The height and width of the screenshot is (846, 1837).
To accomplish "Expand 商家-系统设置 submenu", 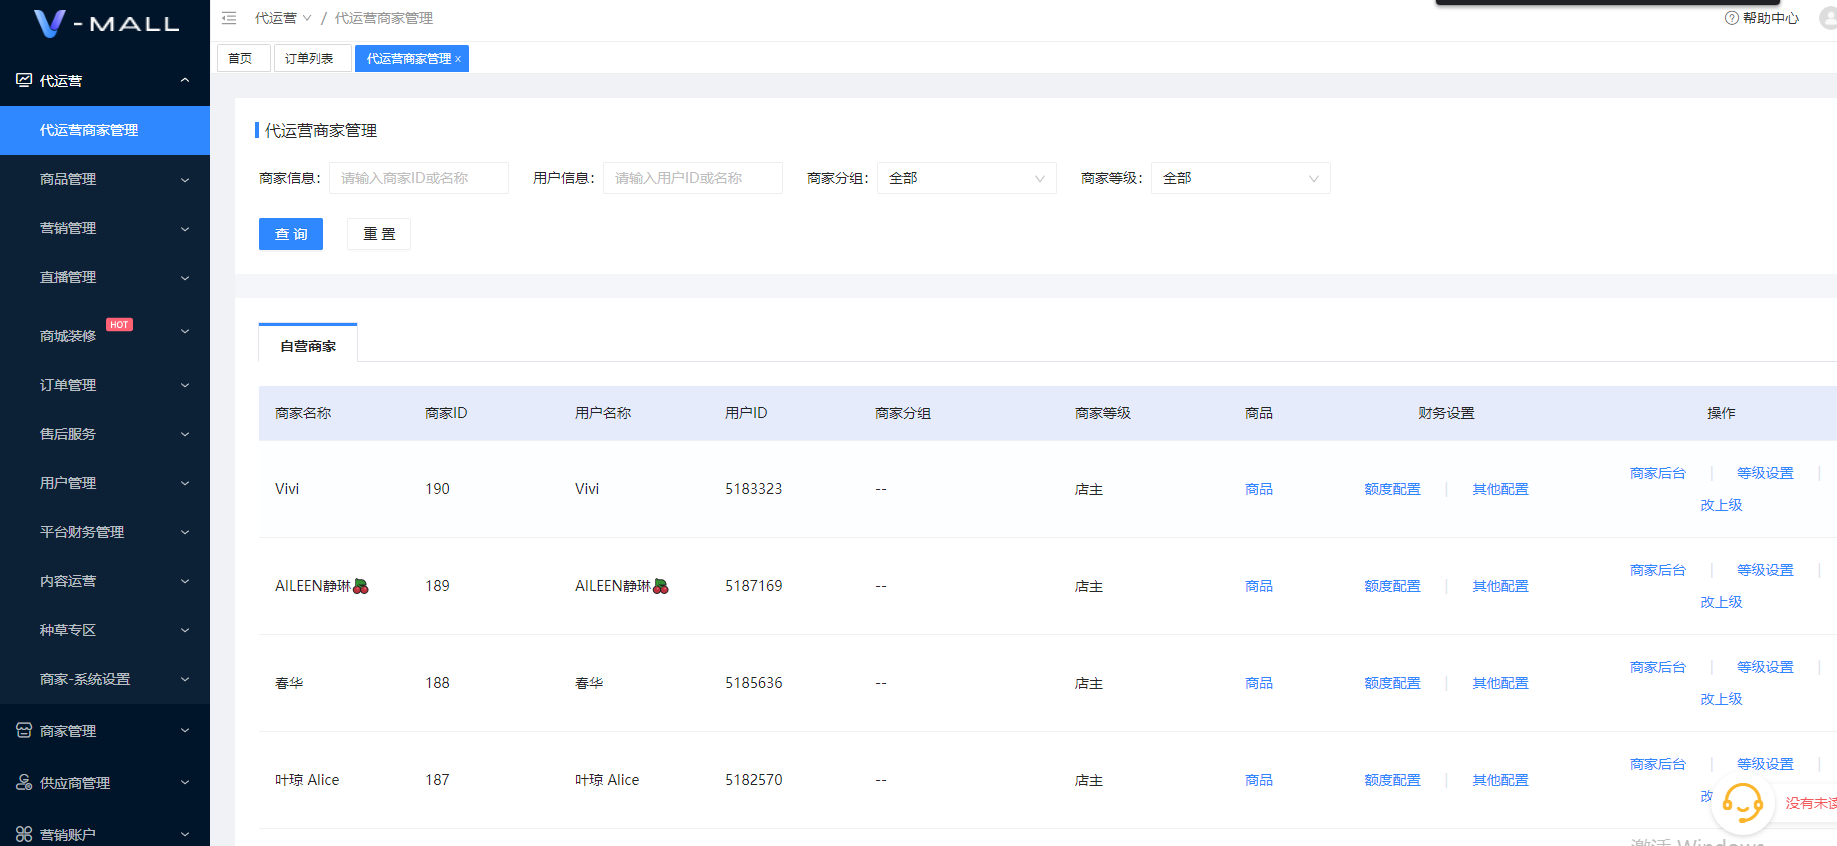I will coord(185,679).
